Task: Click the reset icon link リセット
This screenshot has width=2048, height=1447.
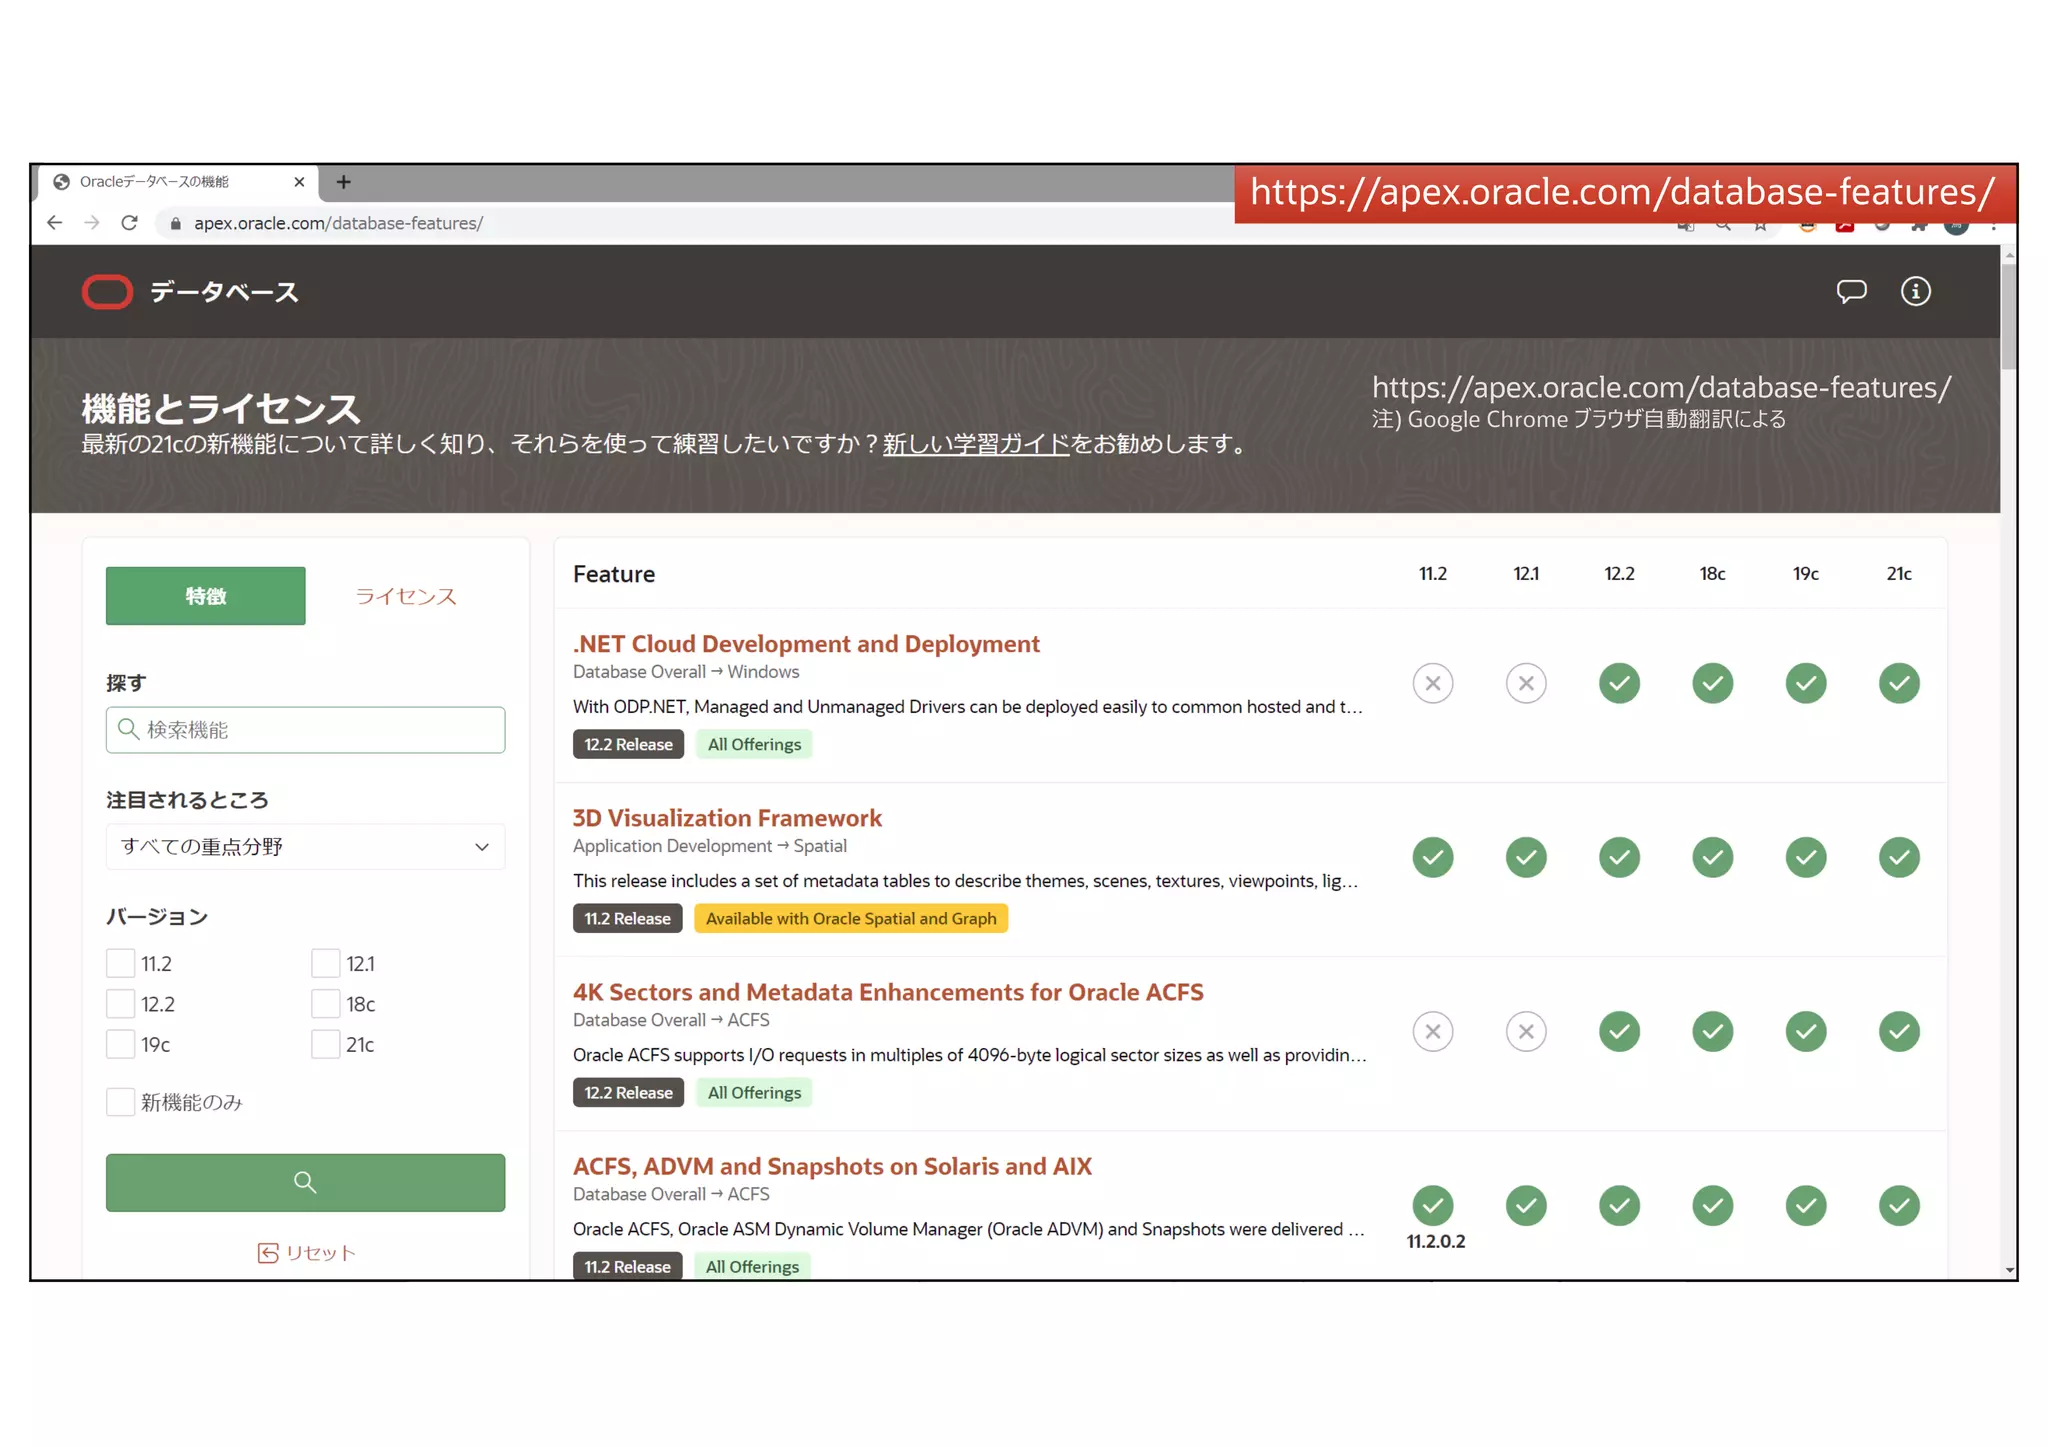Action: tap(306, 1252)
